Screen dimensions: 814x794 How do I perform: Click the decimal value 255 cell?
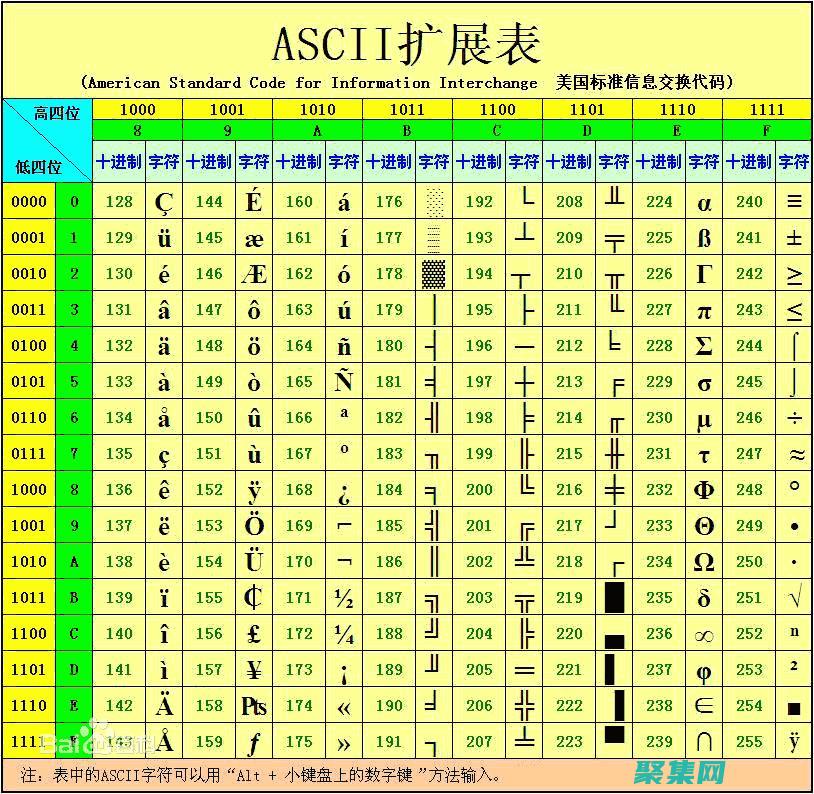[749, 742]
